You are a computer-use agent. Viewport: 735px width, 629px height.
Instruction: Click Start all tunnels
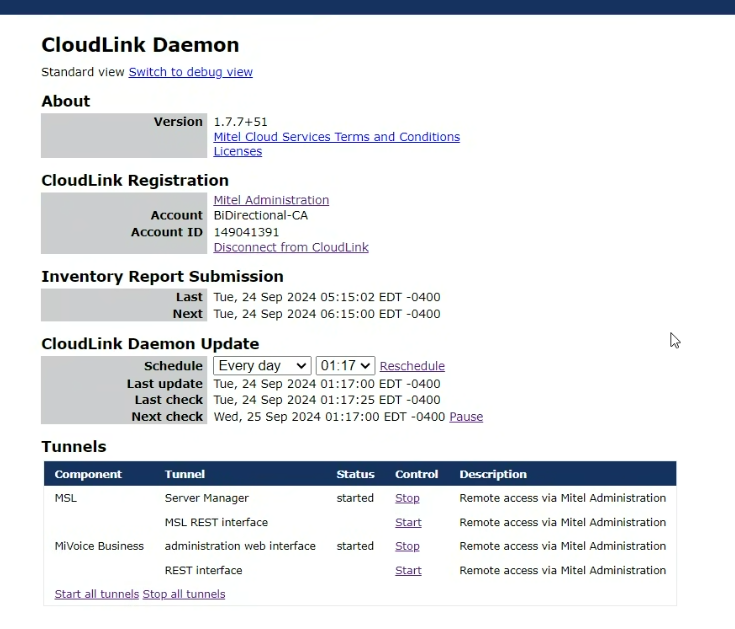tap(97, 594)
